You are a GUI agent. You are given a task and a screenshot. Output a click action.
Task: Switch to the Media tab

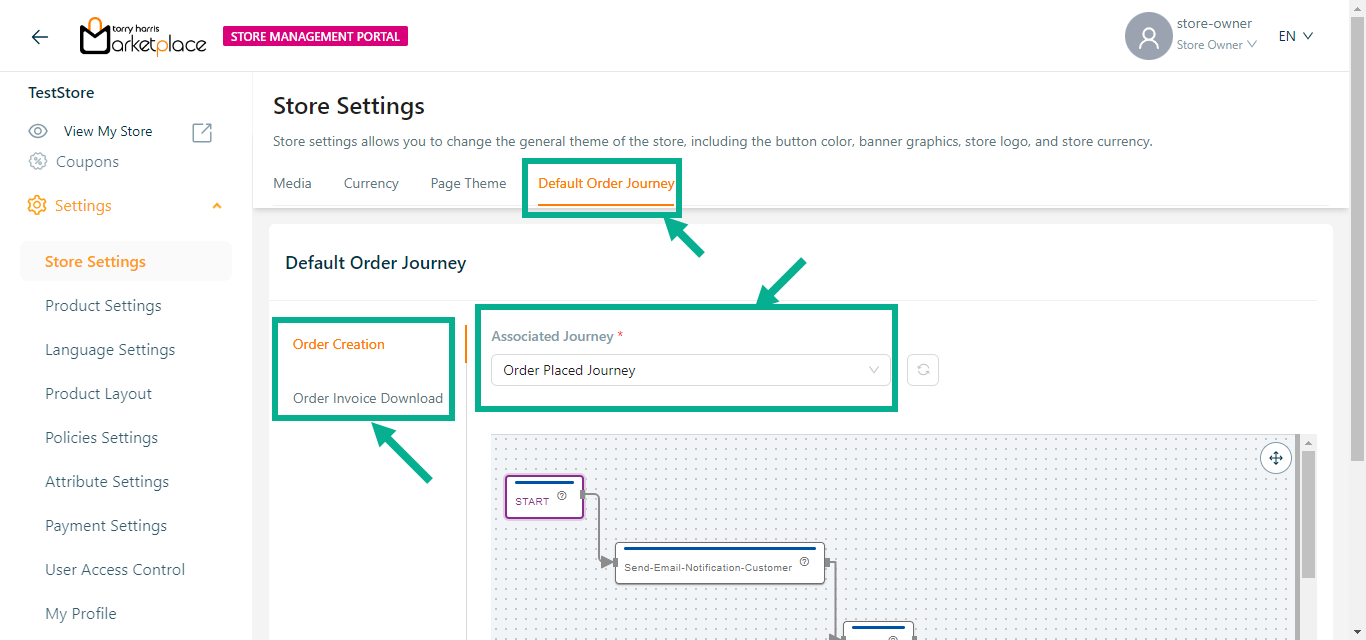tap(292, 184)
